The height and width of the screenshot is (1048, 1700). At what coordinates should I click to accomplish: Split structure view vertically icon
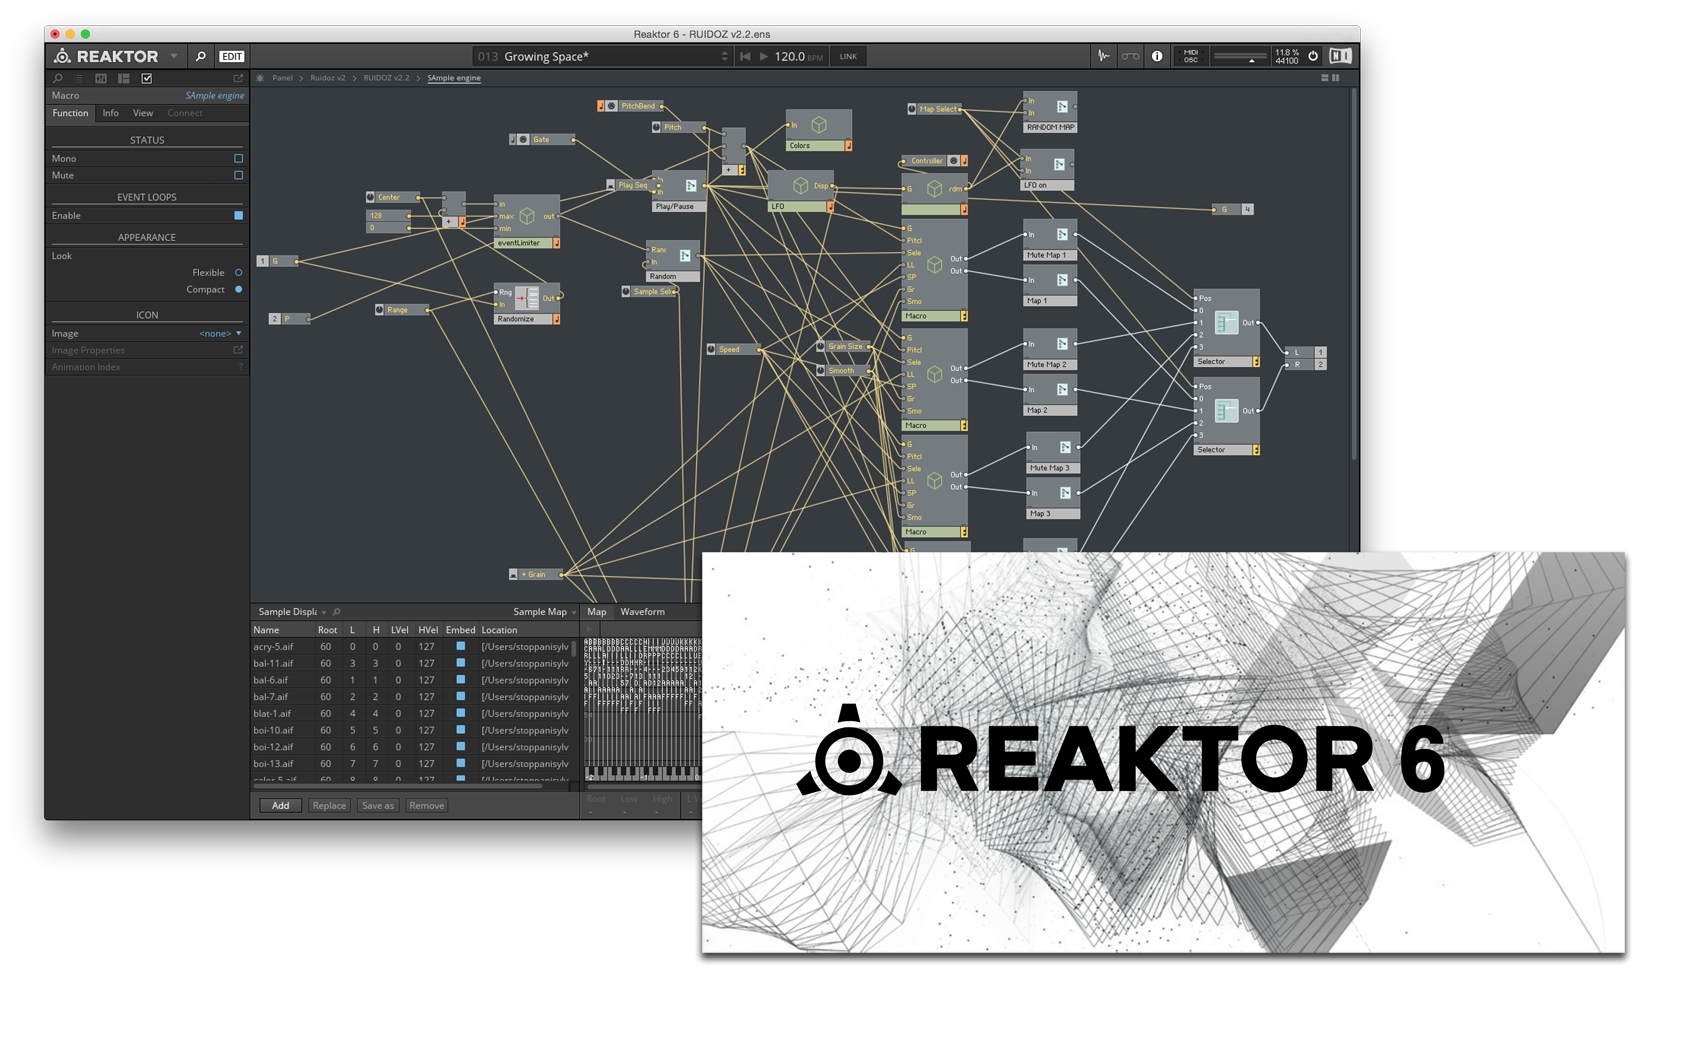pyautogui.click(x=1335, y=78)
